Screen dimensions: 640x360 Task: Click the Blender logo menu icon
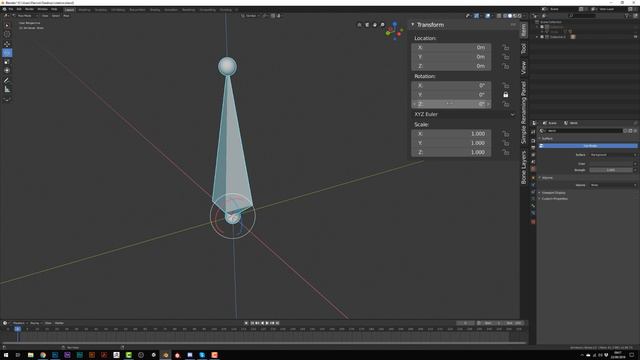(4, 9)
